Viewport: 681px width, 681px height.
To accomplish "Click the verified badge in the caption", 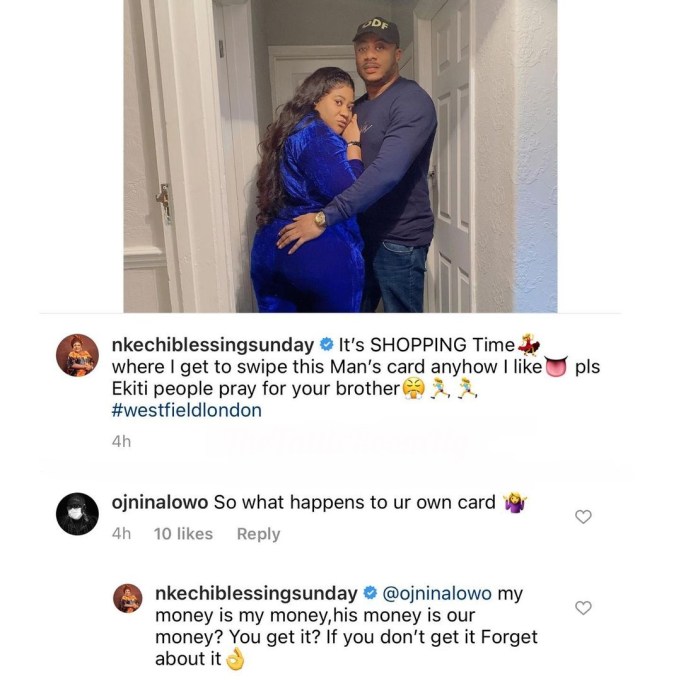I will 321,346.
